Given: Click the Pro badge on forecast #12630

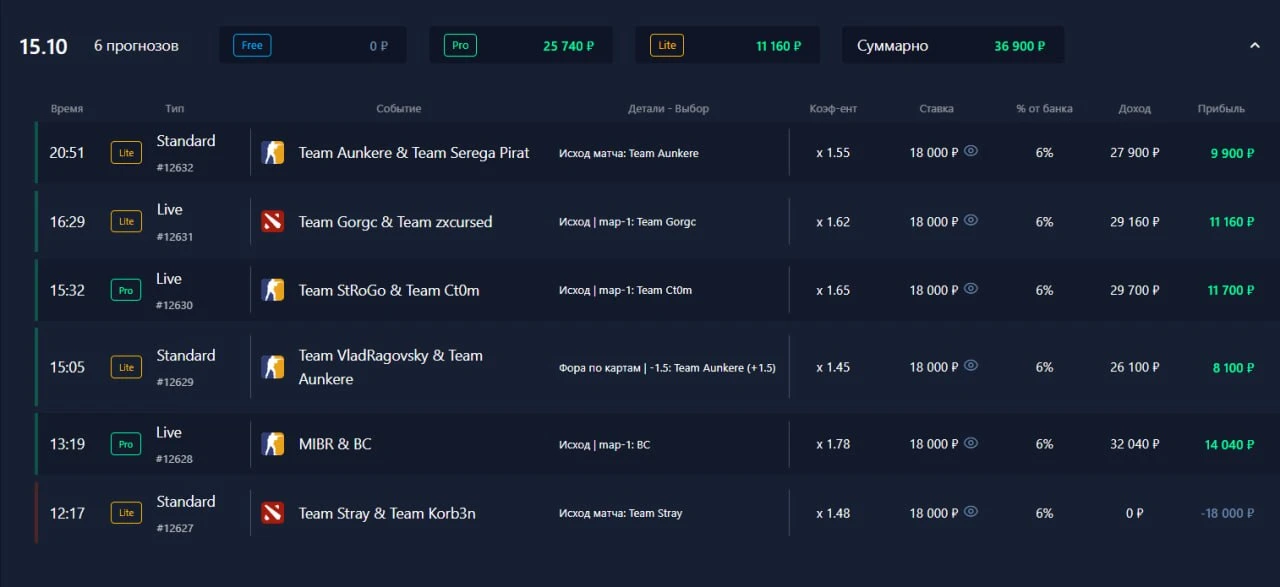Looking at the screenshot, I should pyautogui.click(x=126, y=291).
